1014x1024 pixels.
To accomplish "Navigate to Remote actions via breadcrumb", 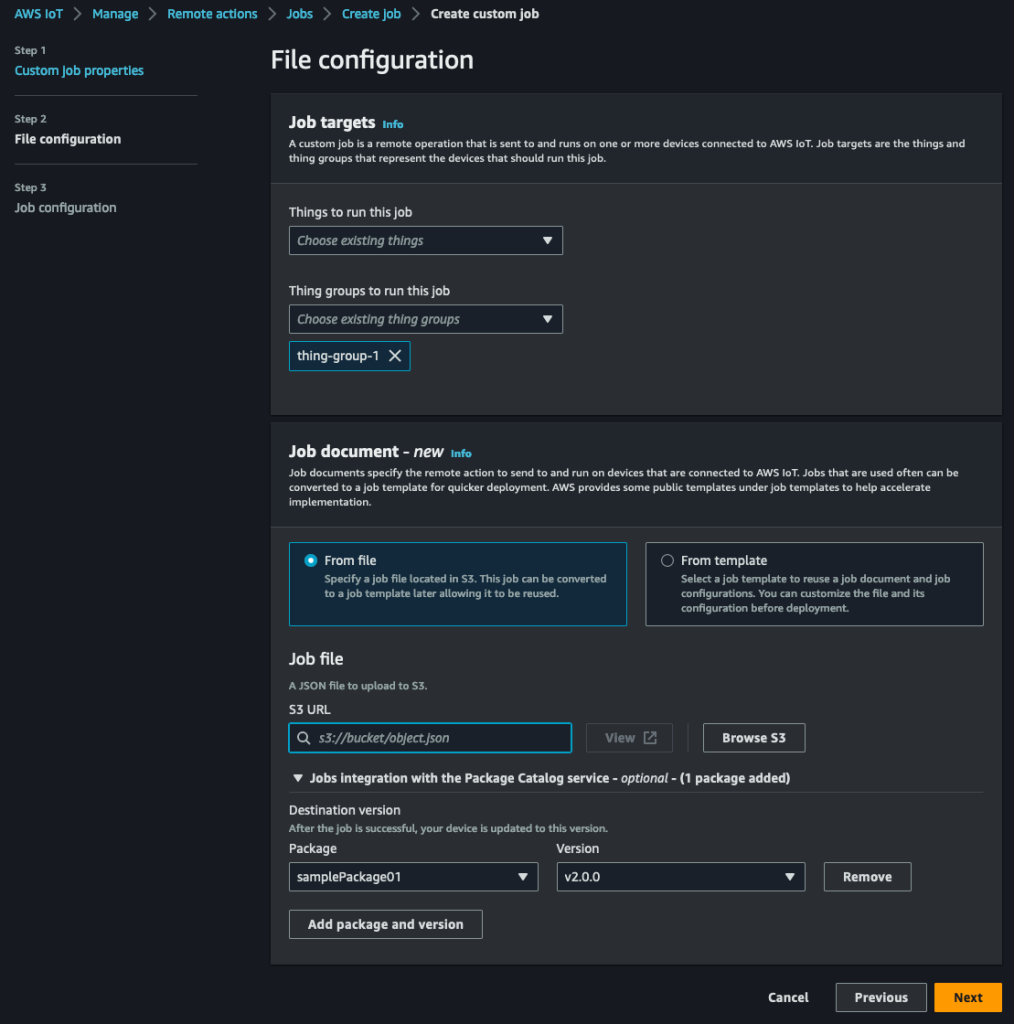I will tap(212, 13).
